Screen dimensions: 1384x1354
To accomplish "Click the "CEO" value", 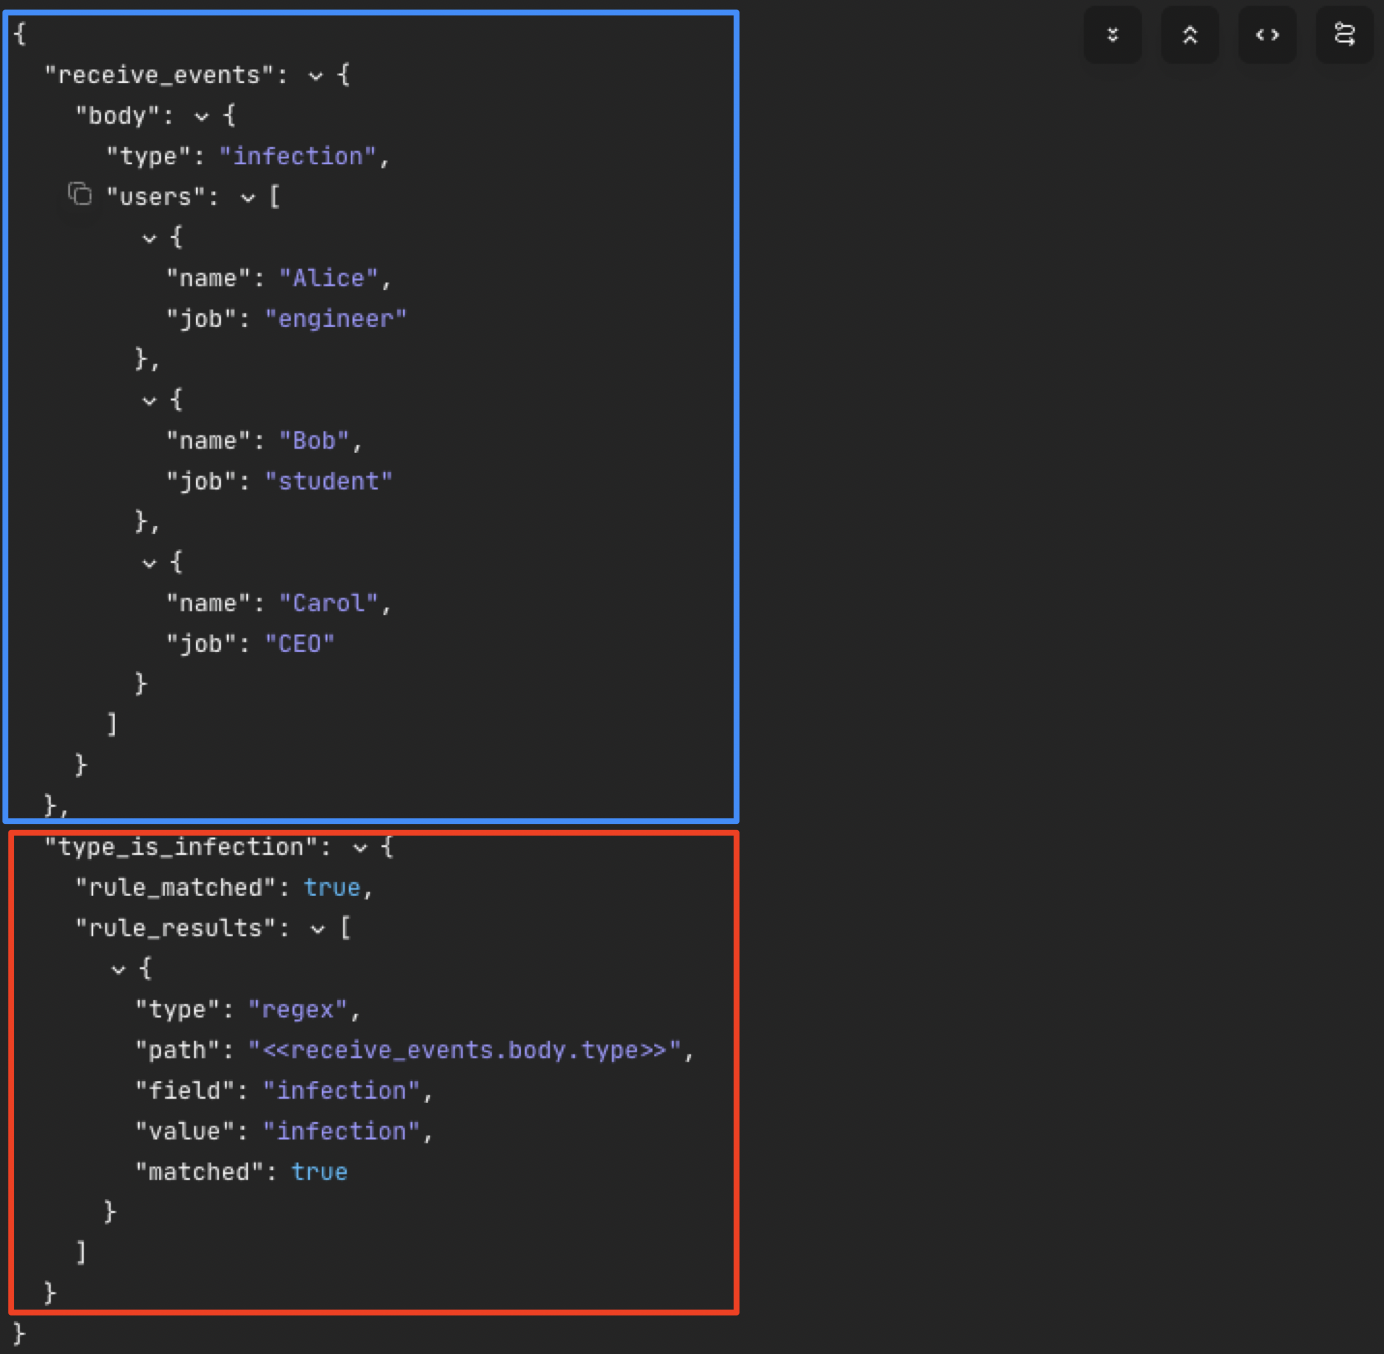I will [300, 644].
